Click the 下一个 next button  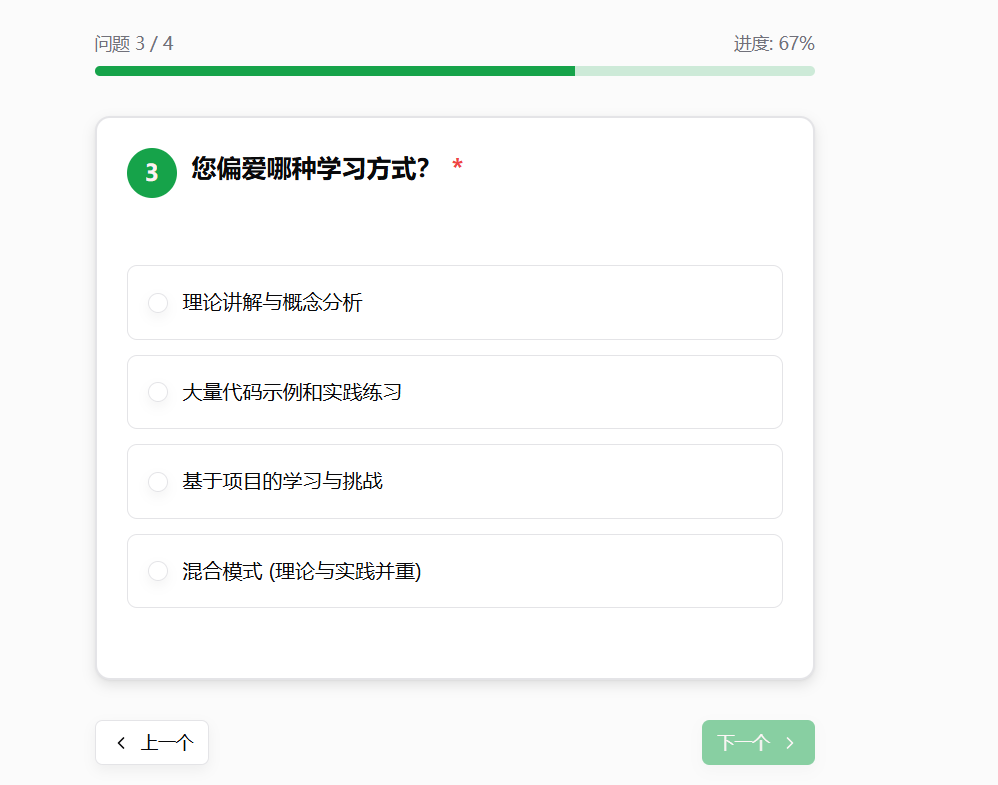(x=758, y=742)
